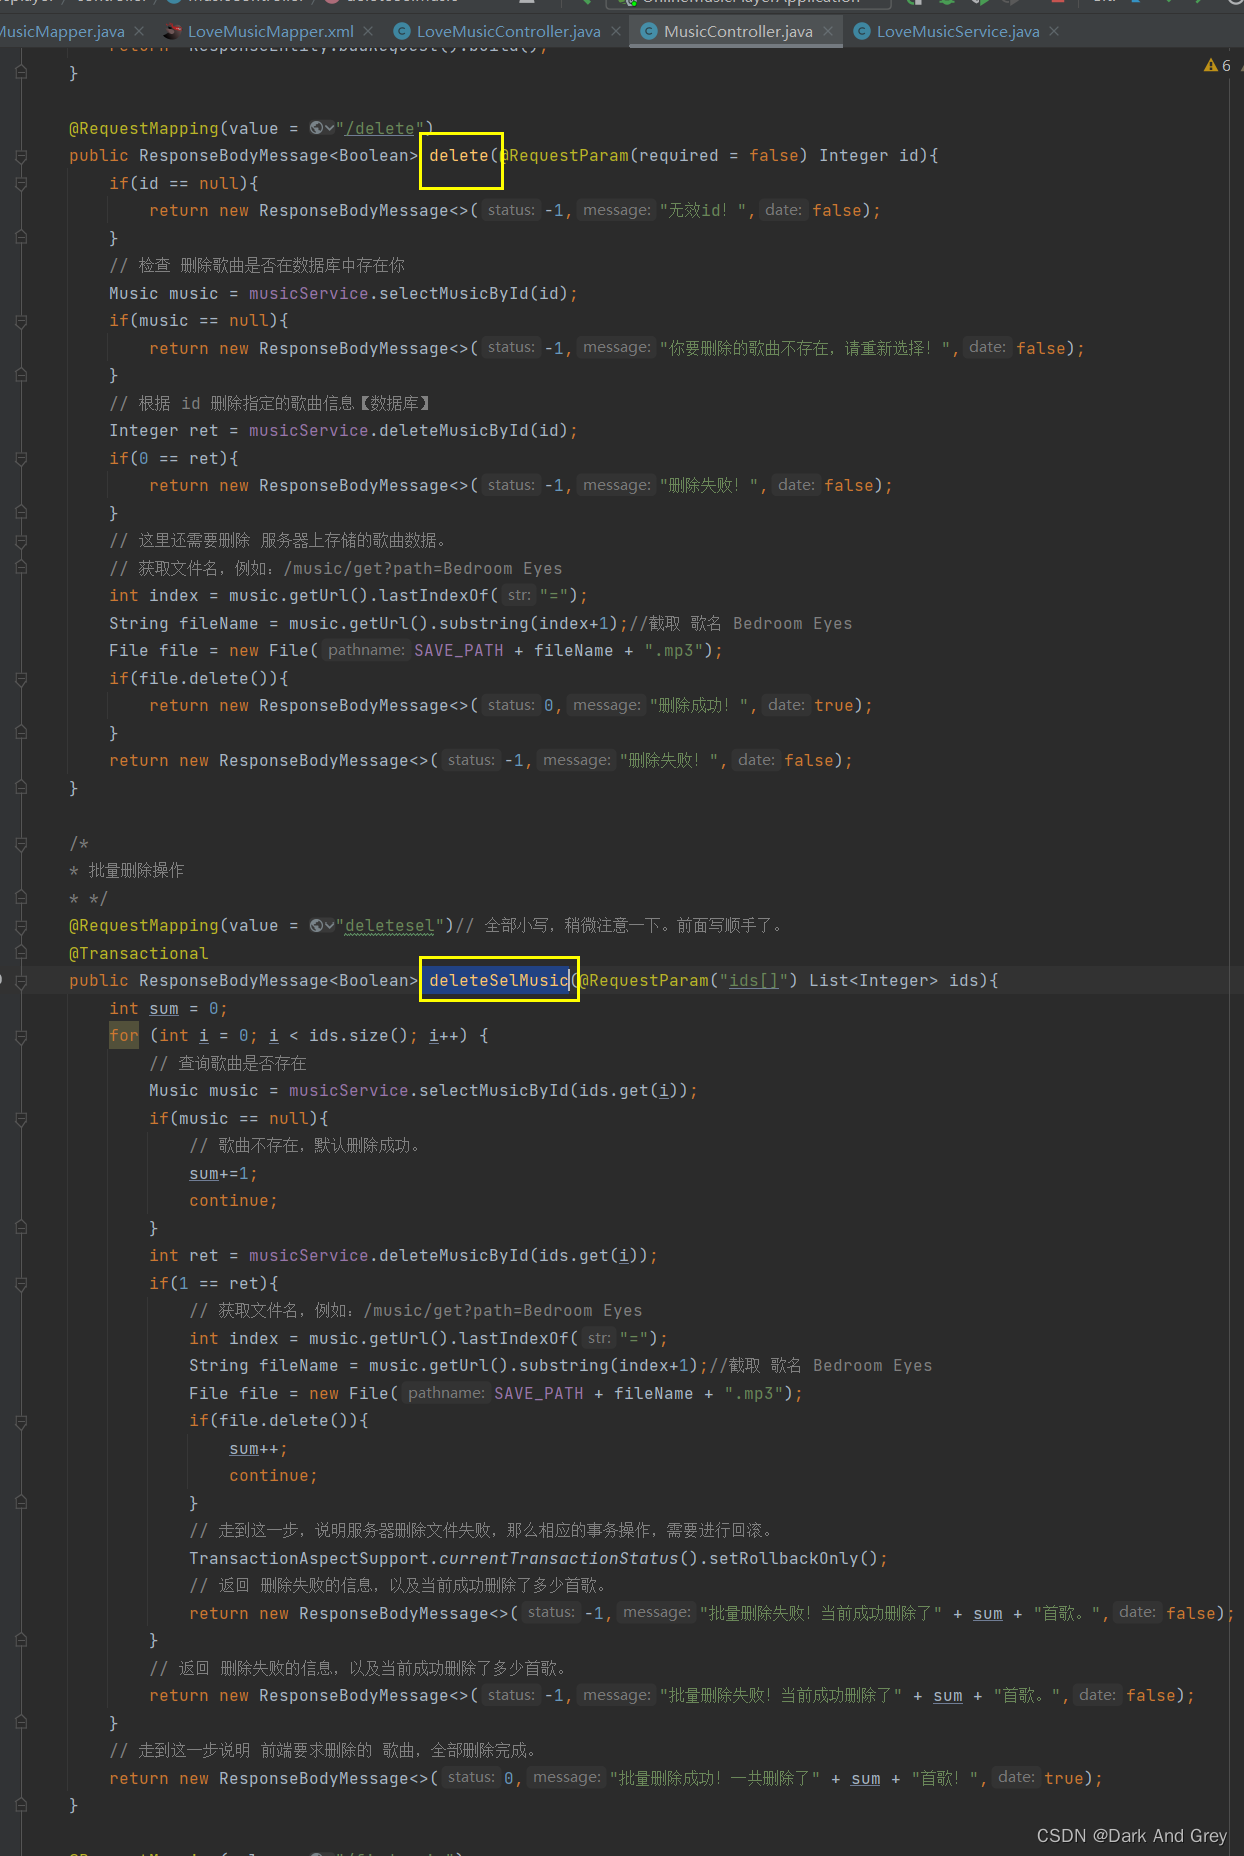Click the "deletesel" URL string link
The image size is (1244, 1856).
(x=390, y=926)
